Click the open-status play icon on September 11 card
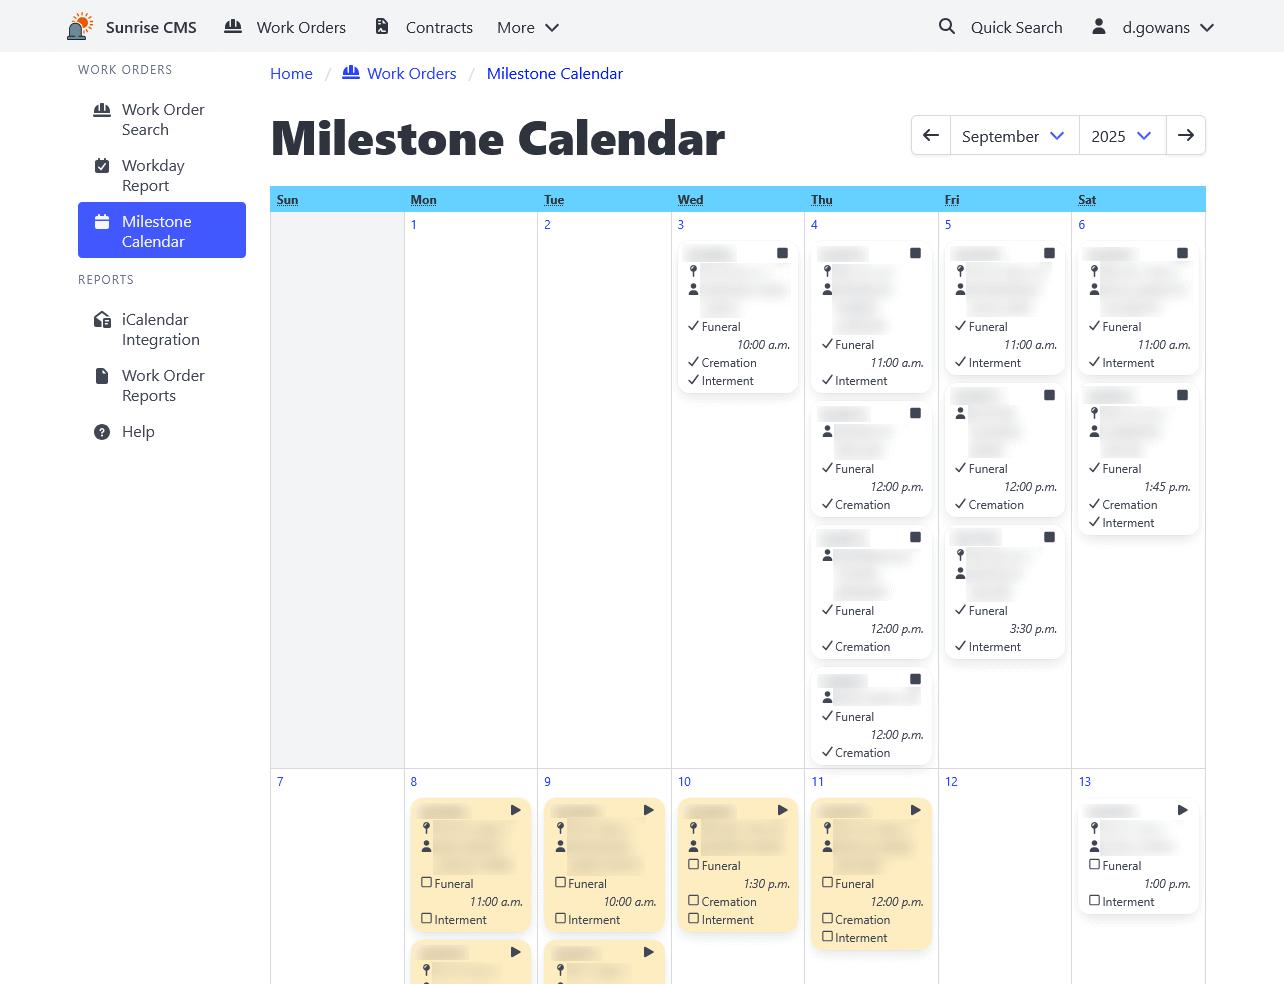Viewport: 1284px width, 984px height. 916,810
